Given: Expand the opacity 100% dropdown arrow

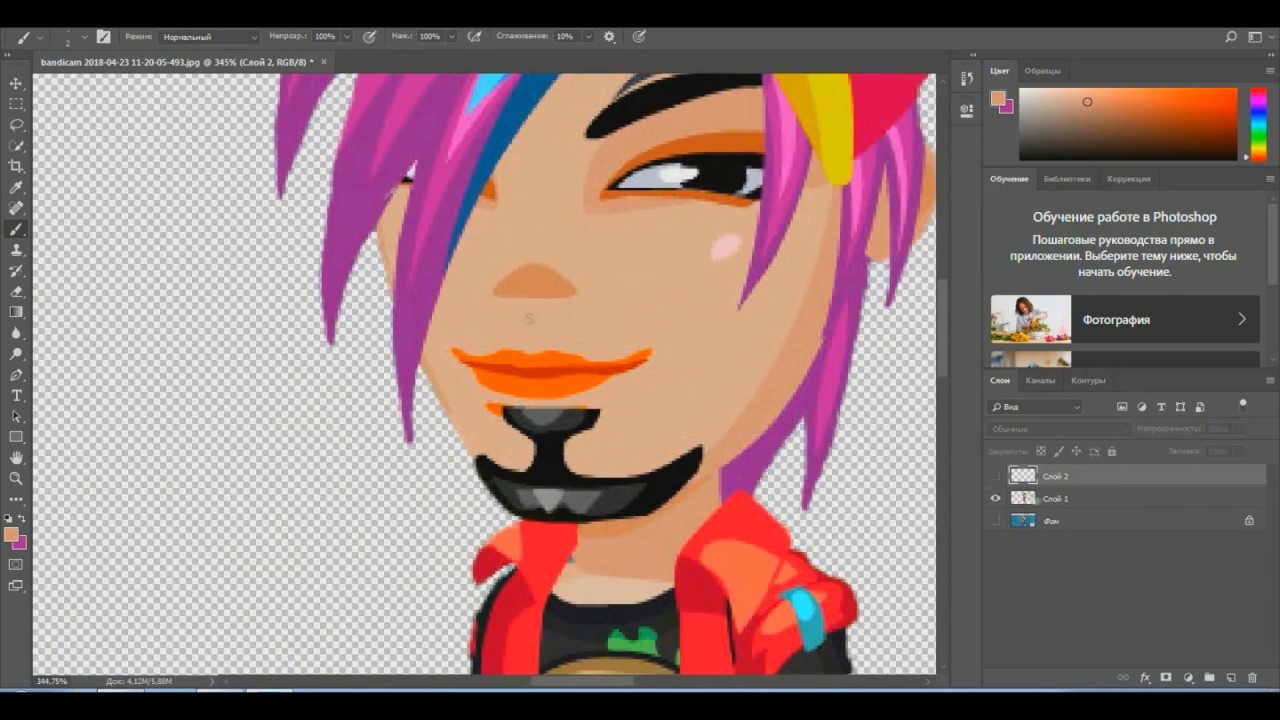Looking at the screenshot, I should [347, 36].
